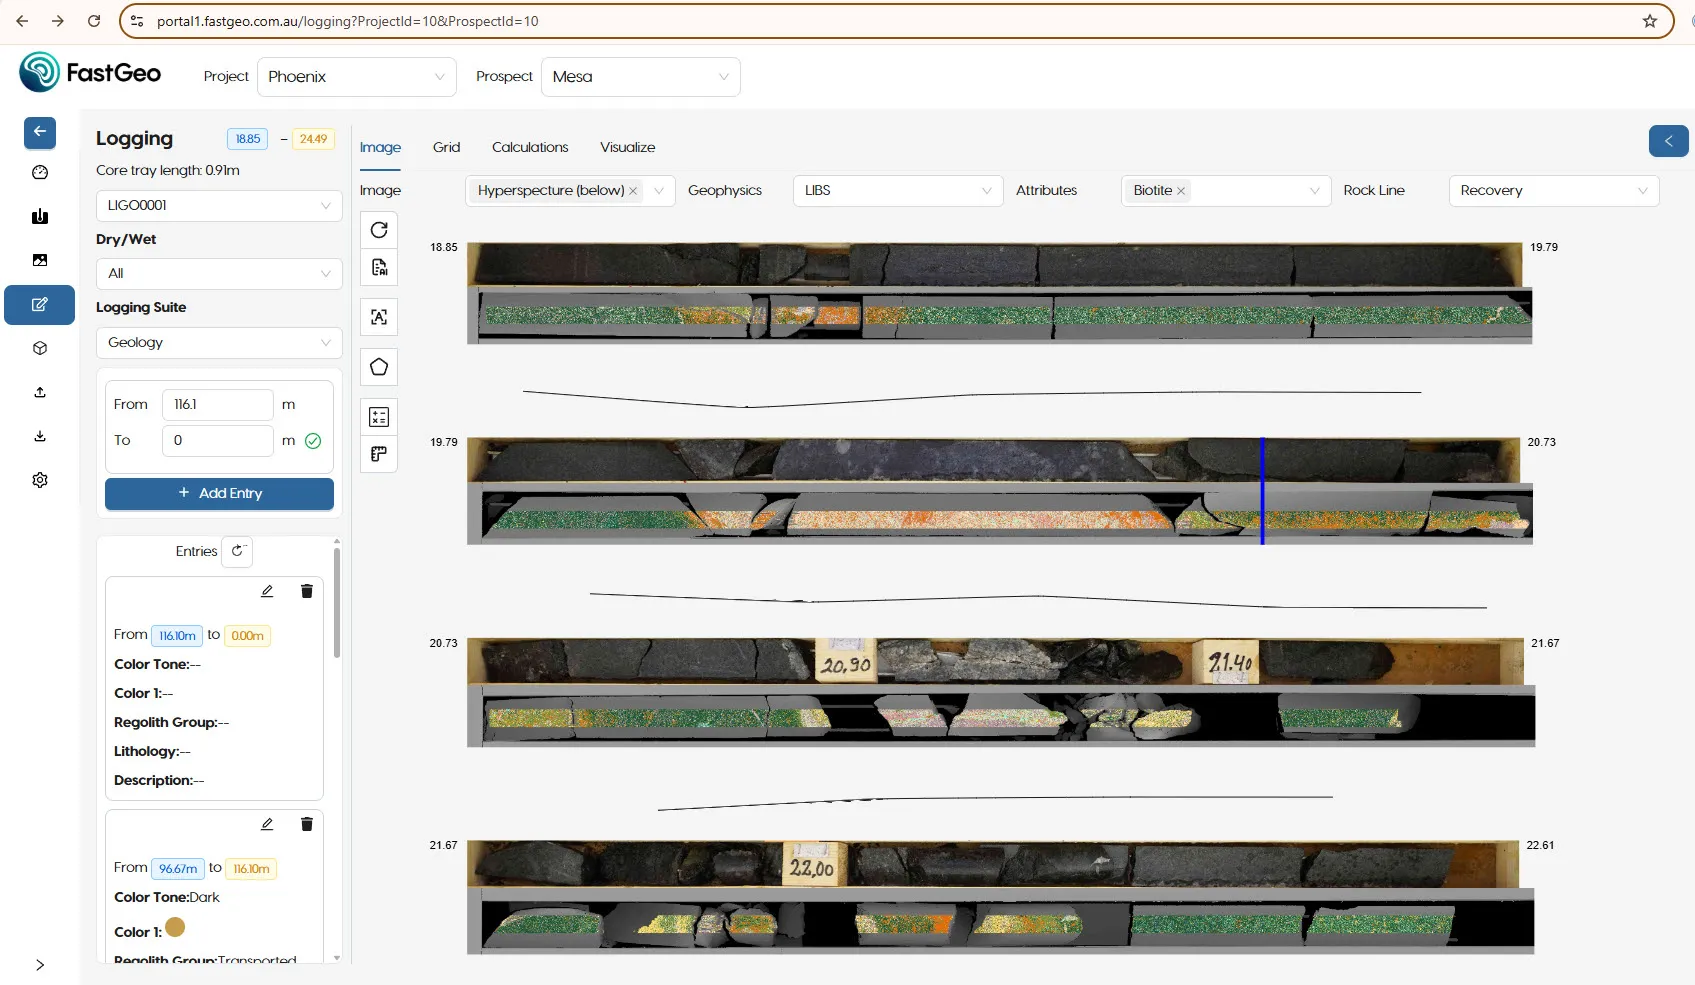Open the Logging Suite Geology dropdown

[219, 342]
